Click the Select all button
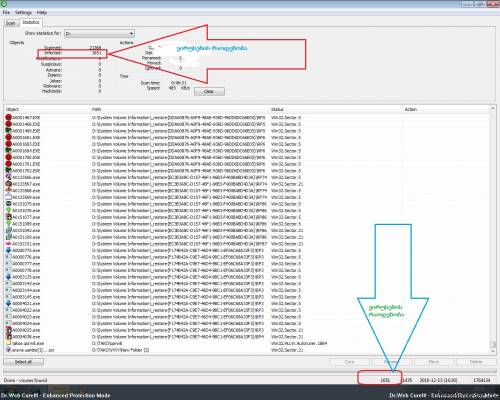500x400 pixels. [23, 362]
